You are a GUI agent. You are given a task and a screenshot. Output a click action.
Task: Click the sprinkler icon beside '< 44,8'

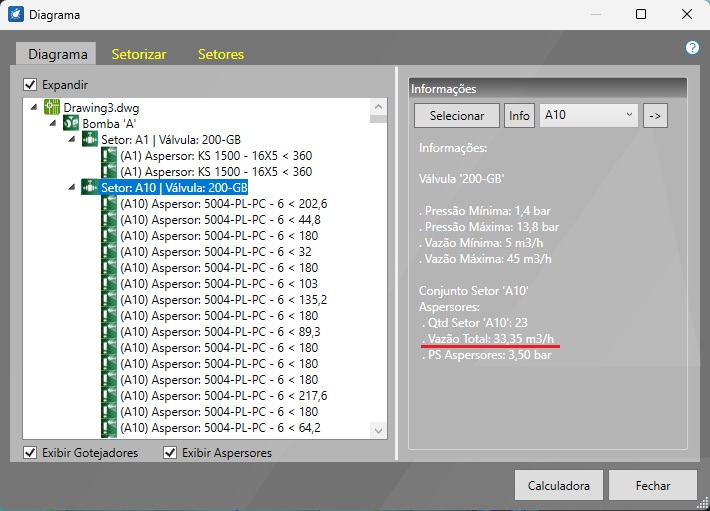pyautogui.click(x=109, y=220)
